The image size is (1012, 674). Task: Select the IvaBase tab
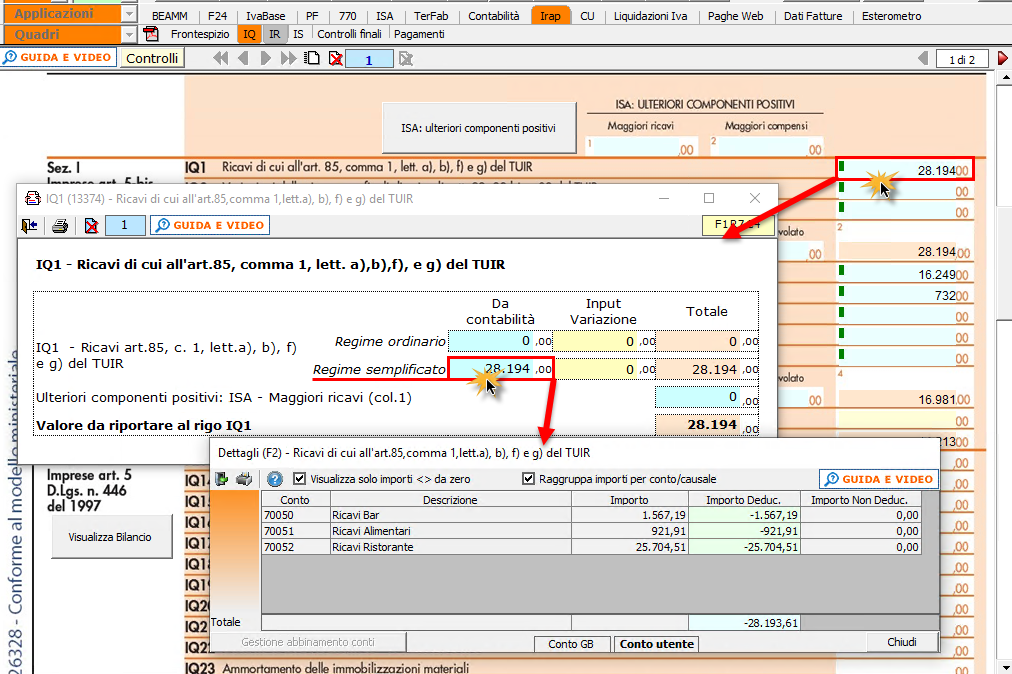(x=265, y=15)
